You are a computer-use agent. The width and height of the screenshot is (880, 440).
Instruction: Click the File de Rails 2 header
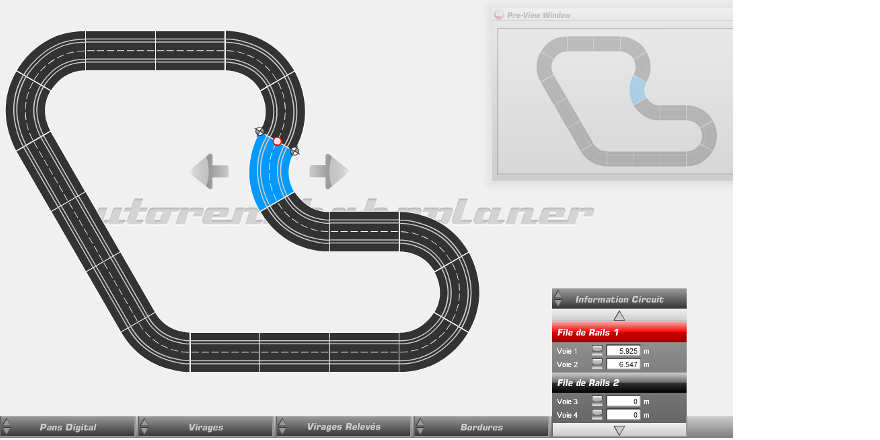coord(619,383)
